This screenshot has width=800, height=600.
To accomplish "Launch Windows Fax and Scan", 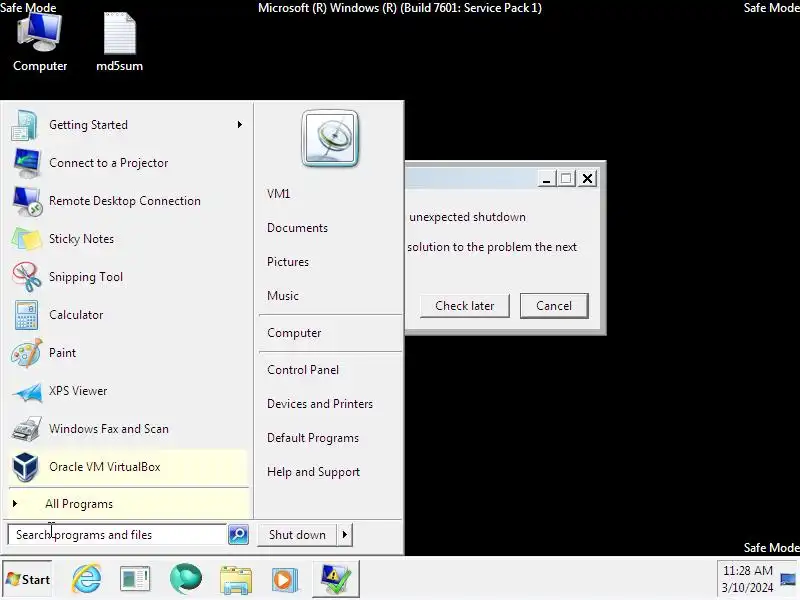I will (x=128, y=429).
